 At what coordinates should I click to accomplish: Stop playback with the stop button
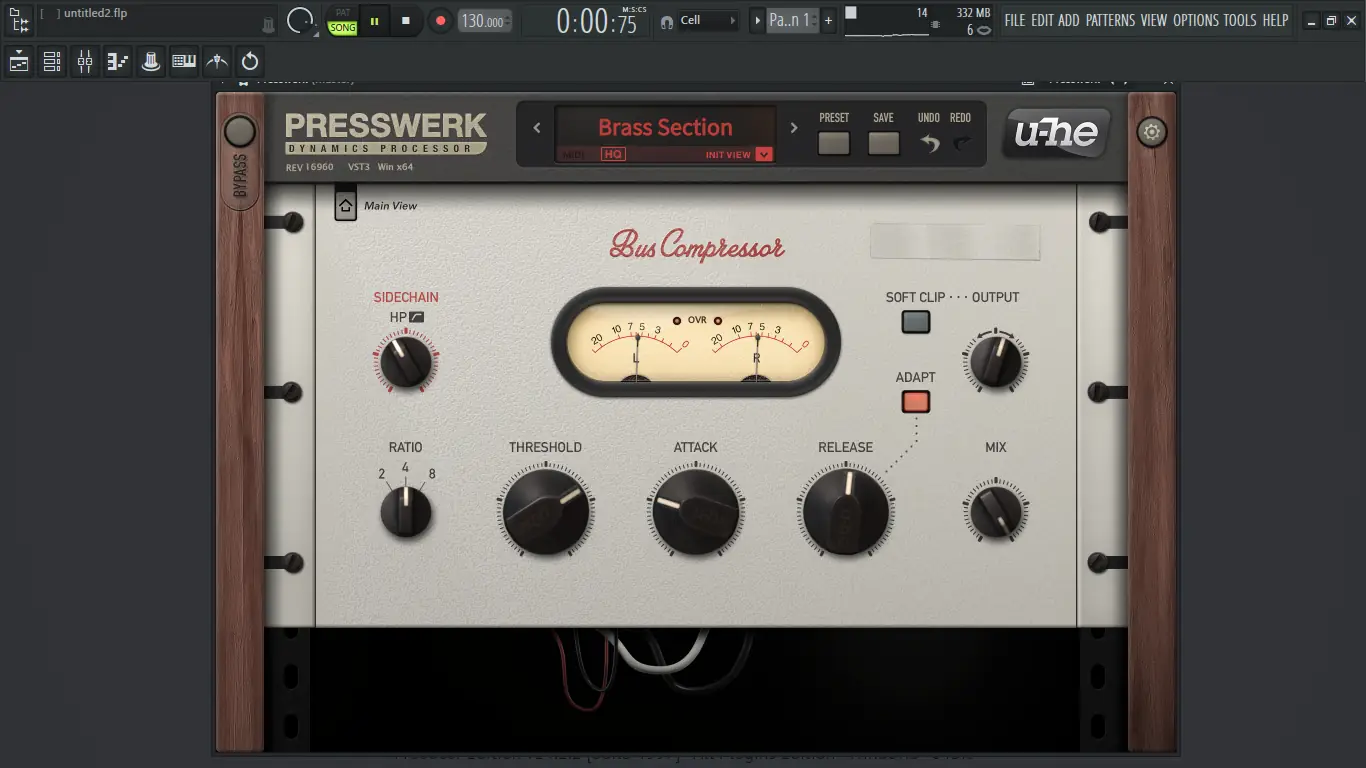(x=406, y=20)
